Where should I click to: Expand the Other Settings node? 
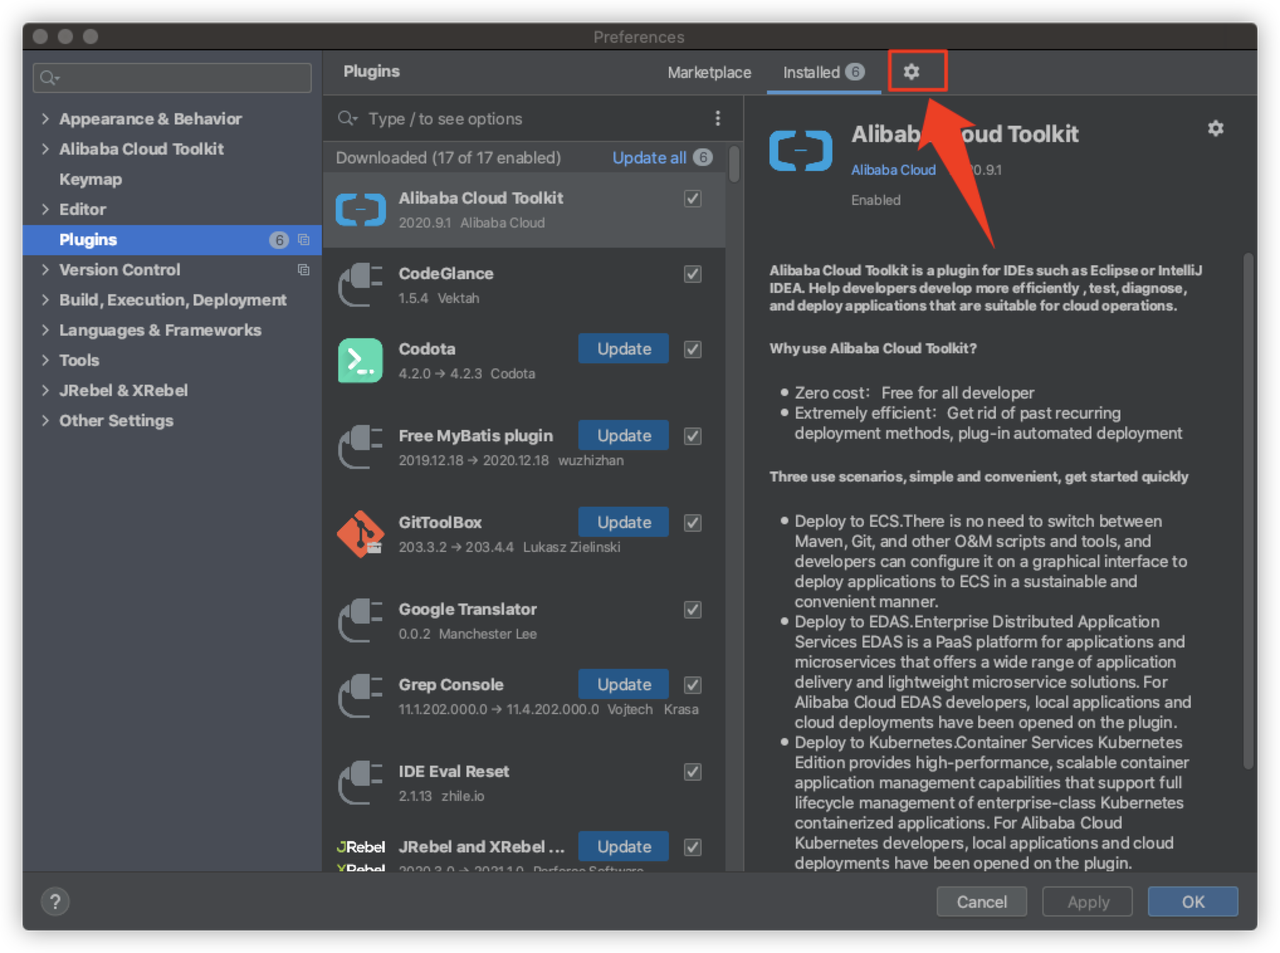coord(45,421)
